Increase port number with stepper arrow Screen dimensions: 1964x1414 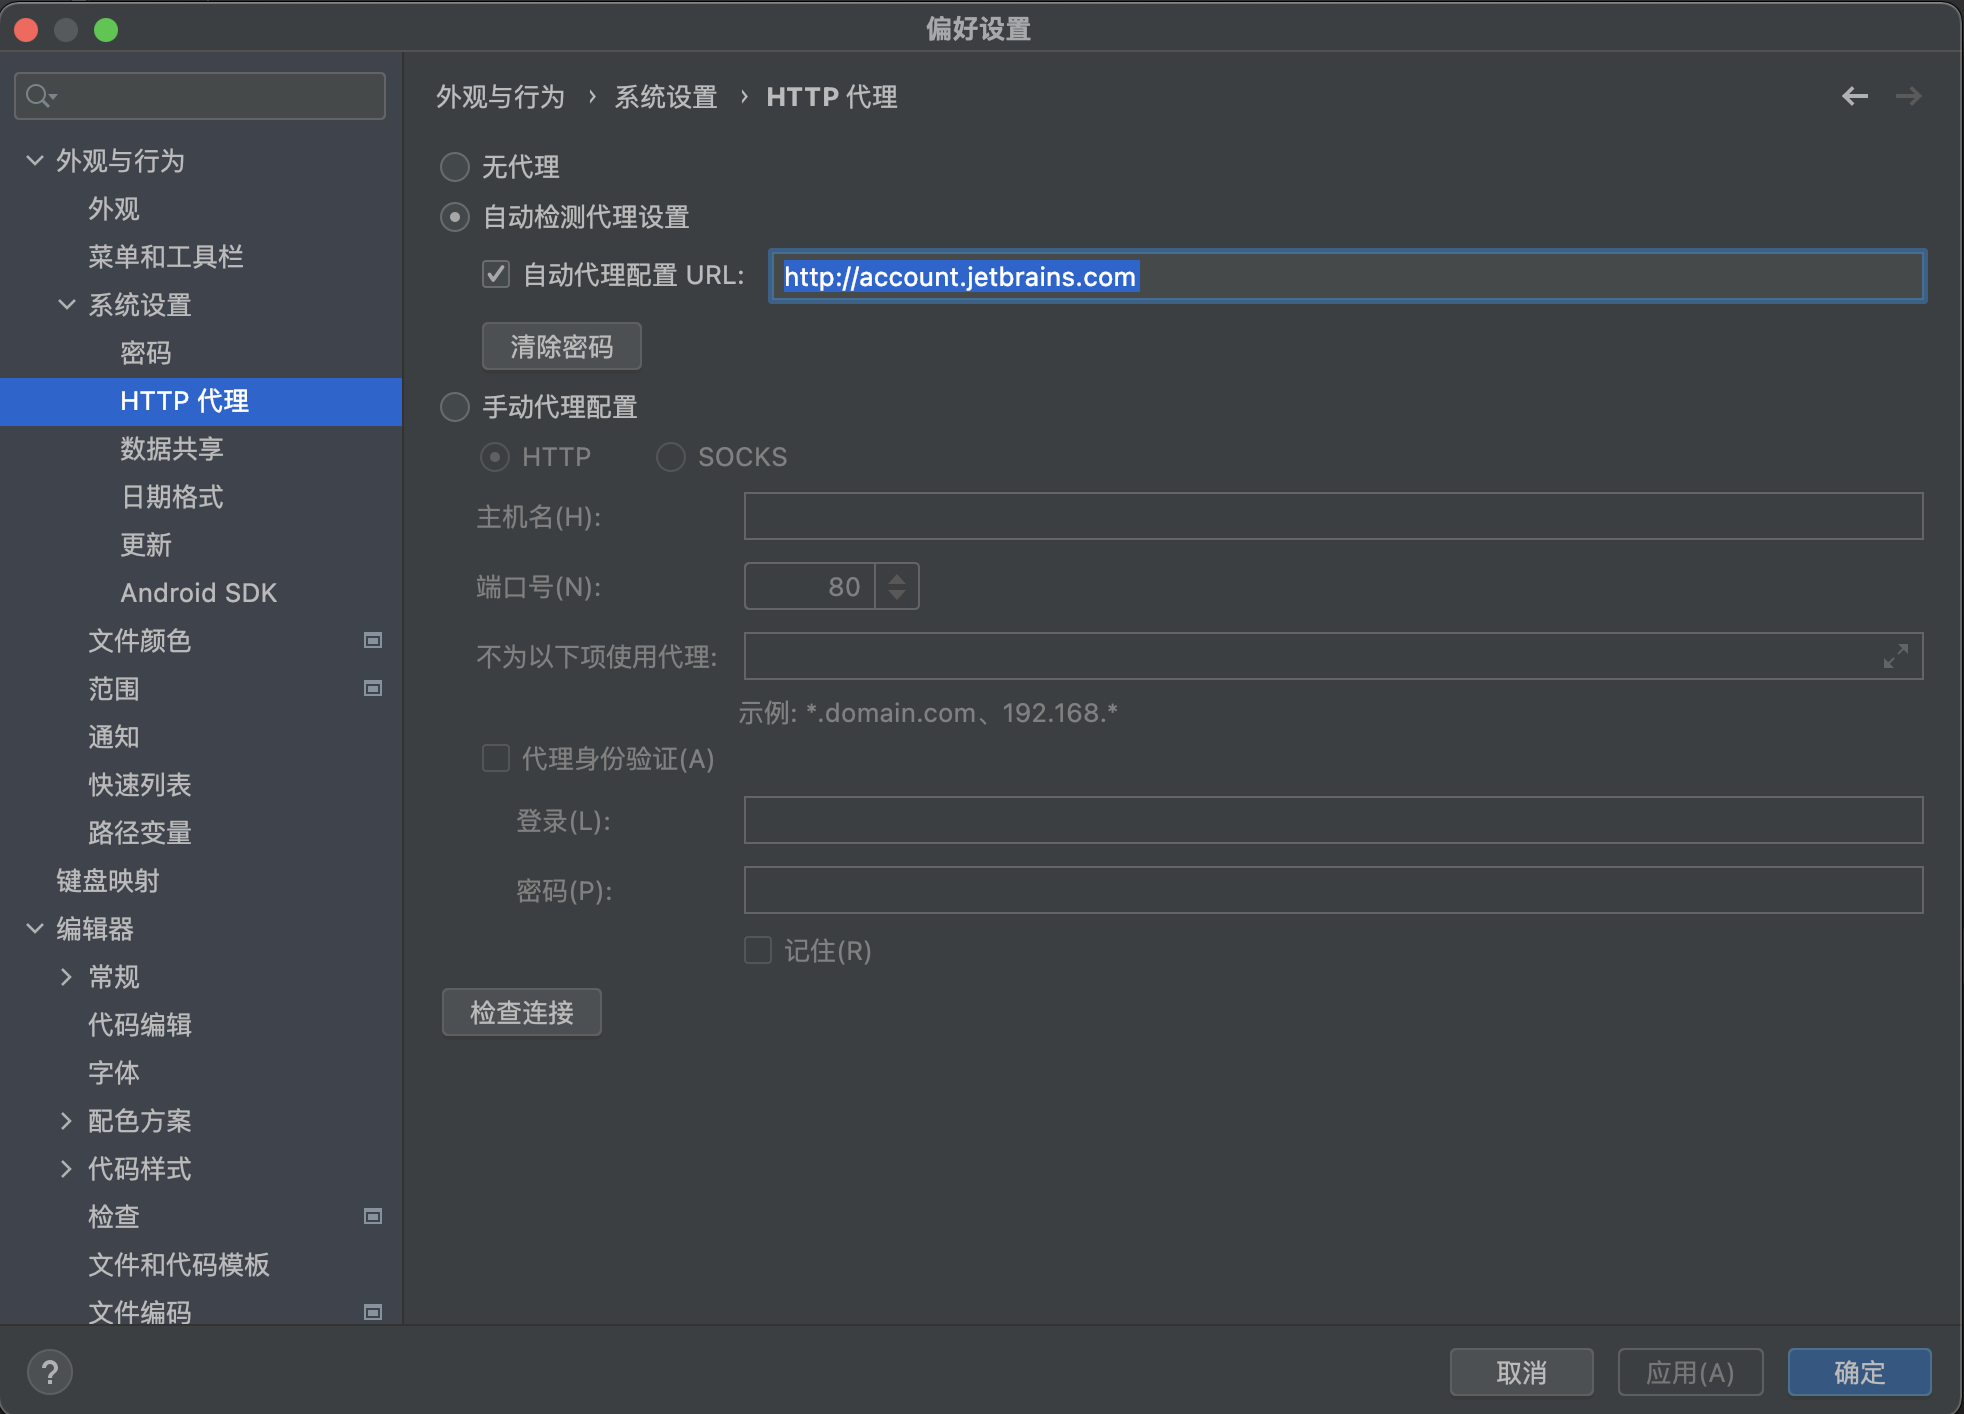coord(897,577)
